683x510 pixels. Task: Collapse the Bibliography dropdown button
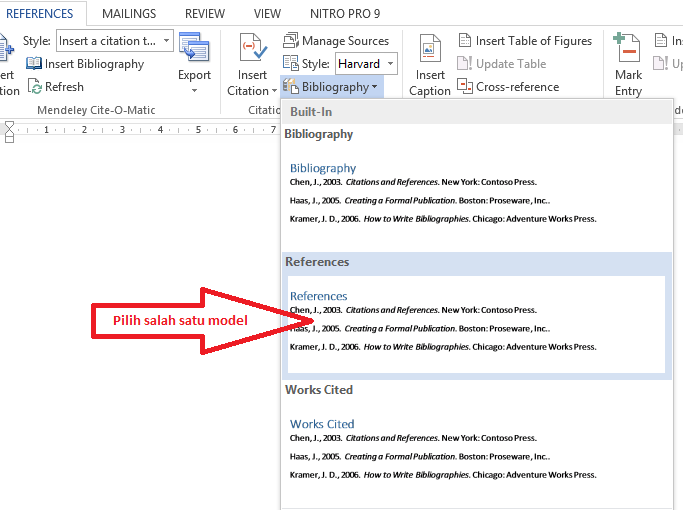(331, 87)
